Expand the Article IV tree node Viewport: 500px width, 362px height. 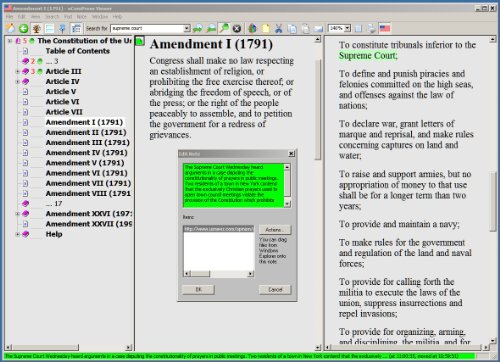(x=17, y=81)
